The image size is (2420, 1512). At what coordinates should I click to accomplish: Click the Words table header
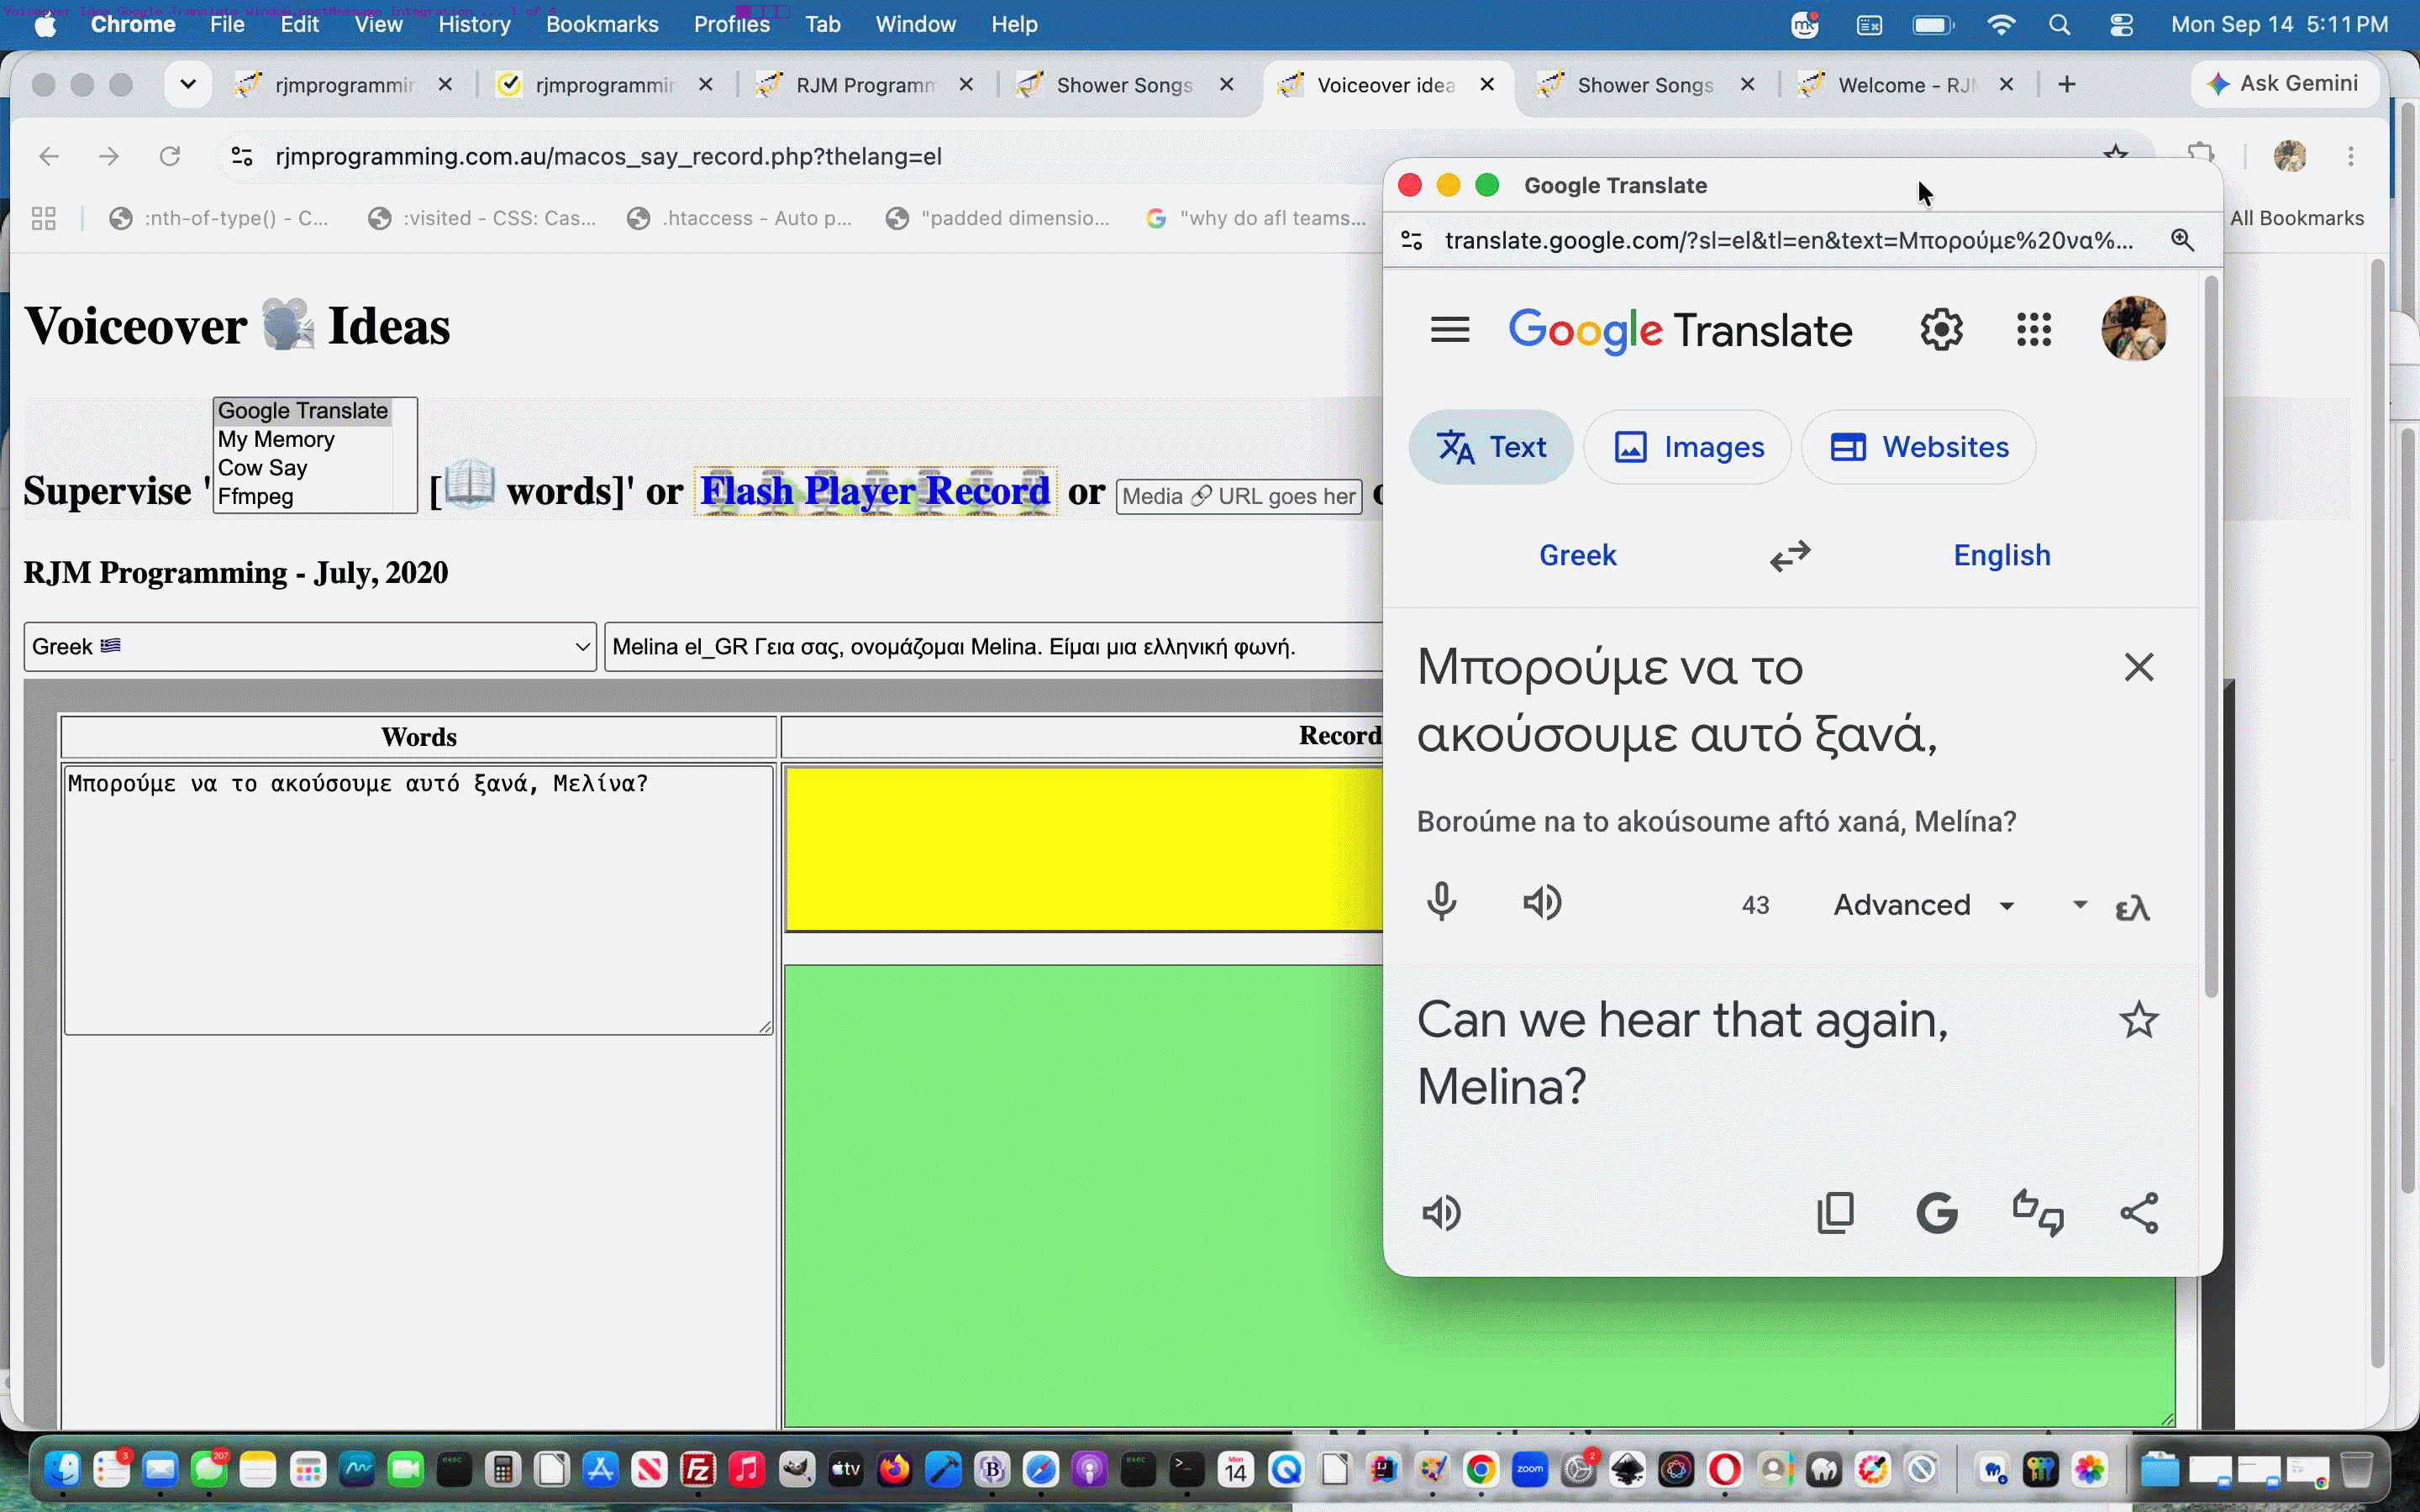click(x=418, y=737)
